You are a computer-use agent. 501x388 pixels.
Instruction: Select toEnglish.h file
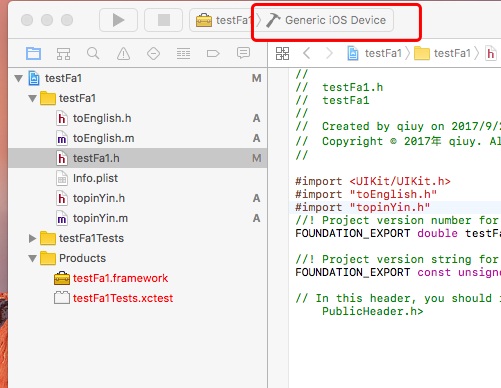click(137, 118)
